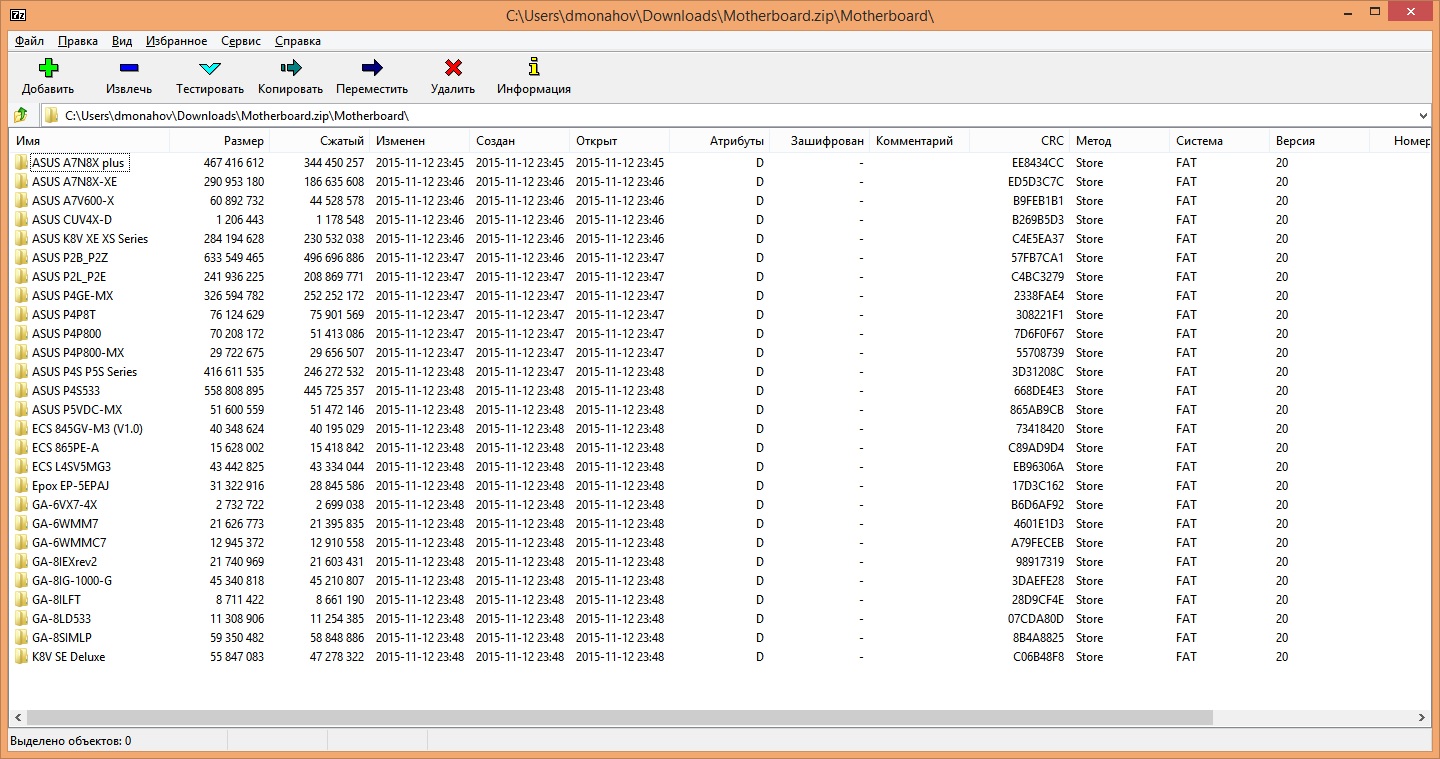Click CRC value EE8434CC
The image size is (1440, 759).
pos(1038,162)
